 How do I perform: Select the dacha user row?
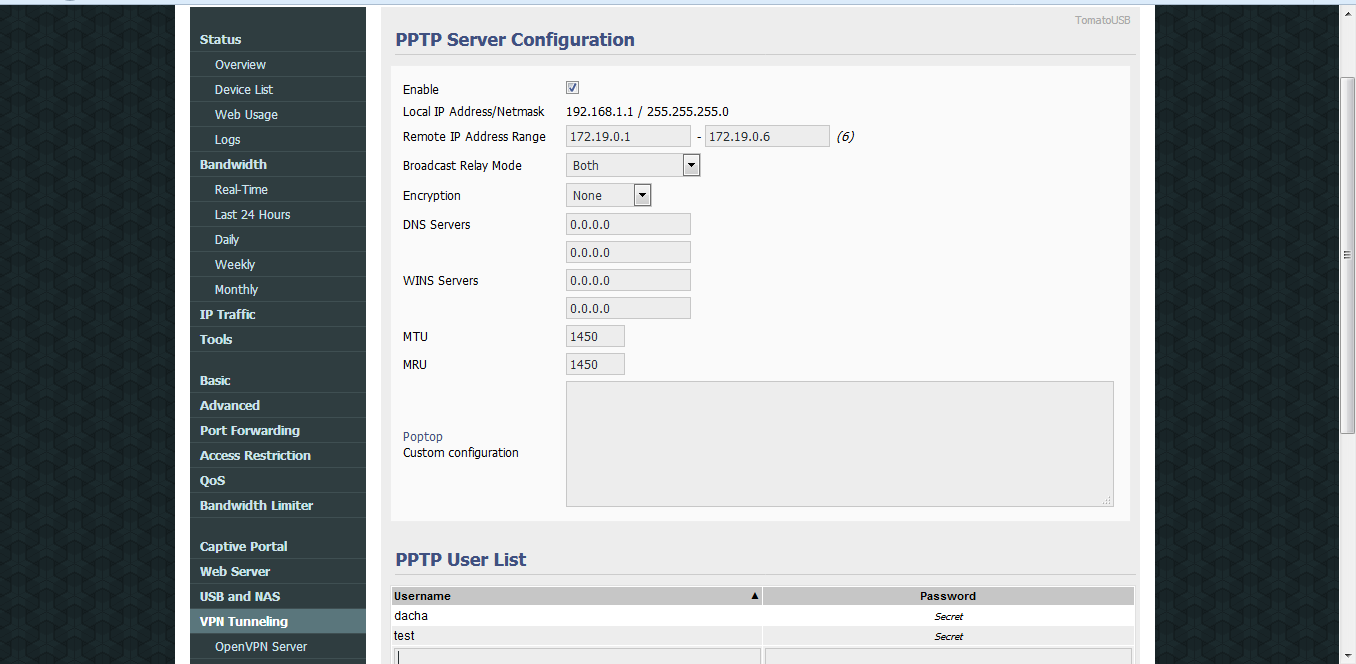tap(763, 616)
